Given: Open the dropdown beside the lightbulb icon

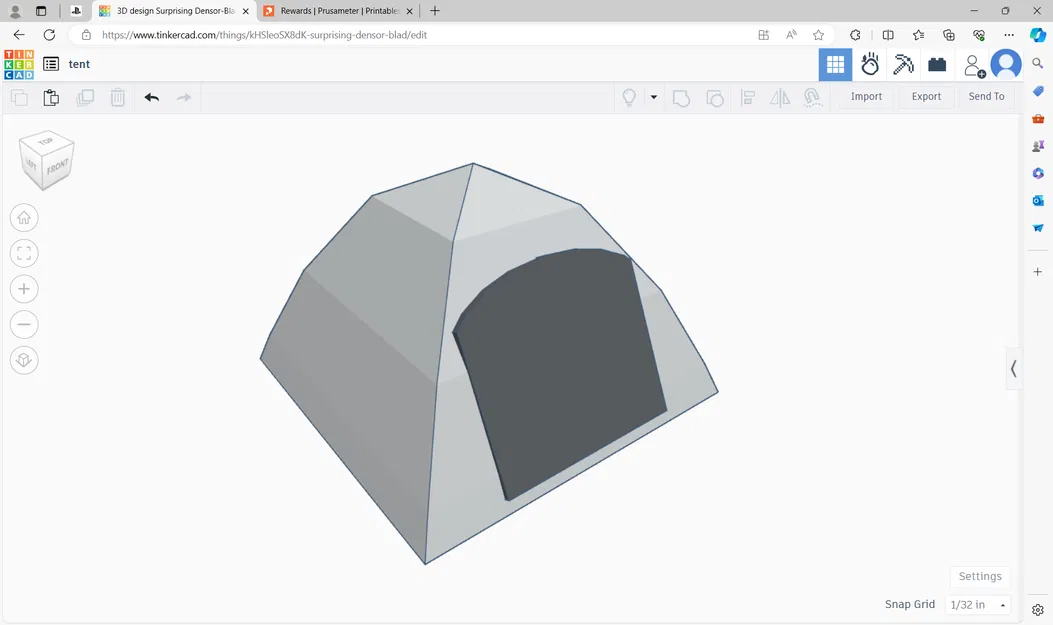Looking at the screenshot, I should pos(653,97).
